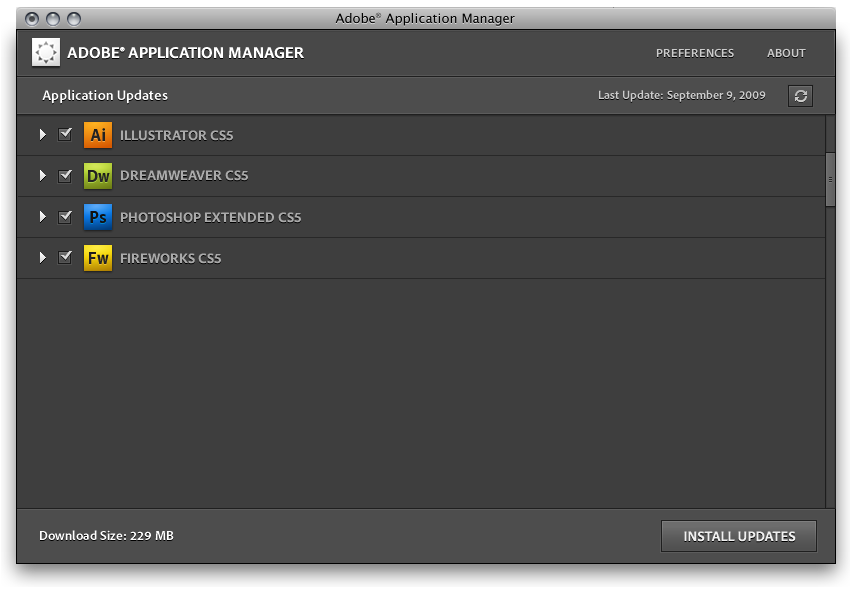
Task: Click the Dreamweaver Dw icon
Action: (98, 176)
